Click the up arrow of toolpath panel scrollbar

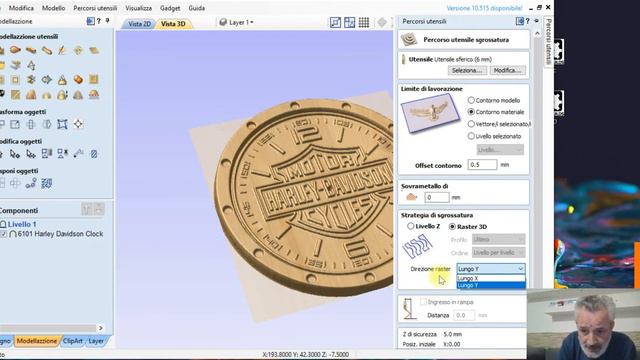click(x=537, y=33)
